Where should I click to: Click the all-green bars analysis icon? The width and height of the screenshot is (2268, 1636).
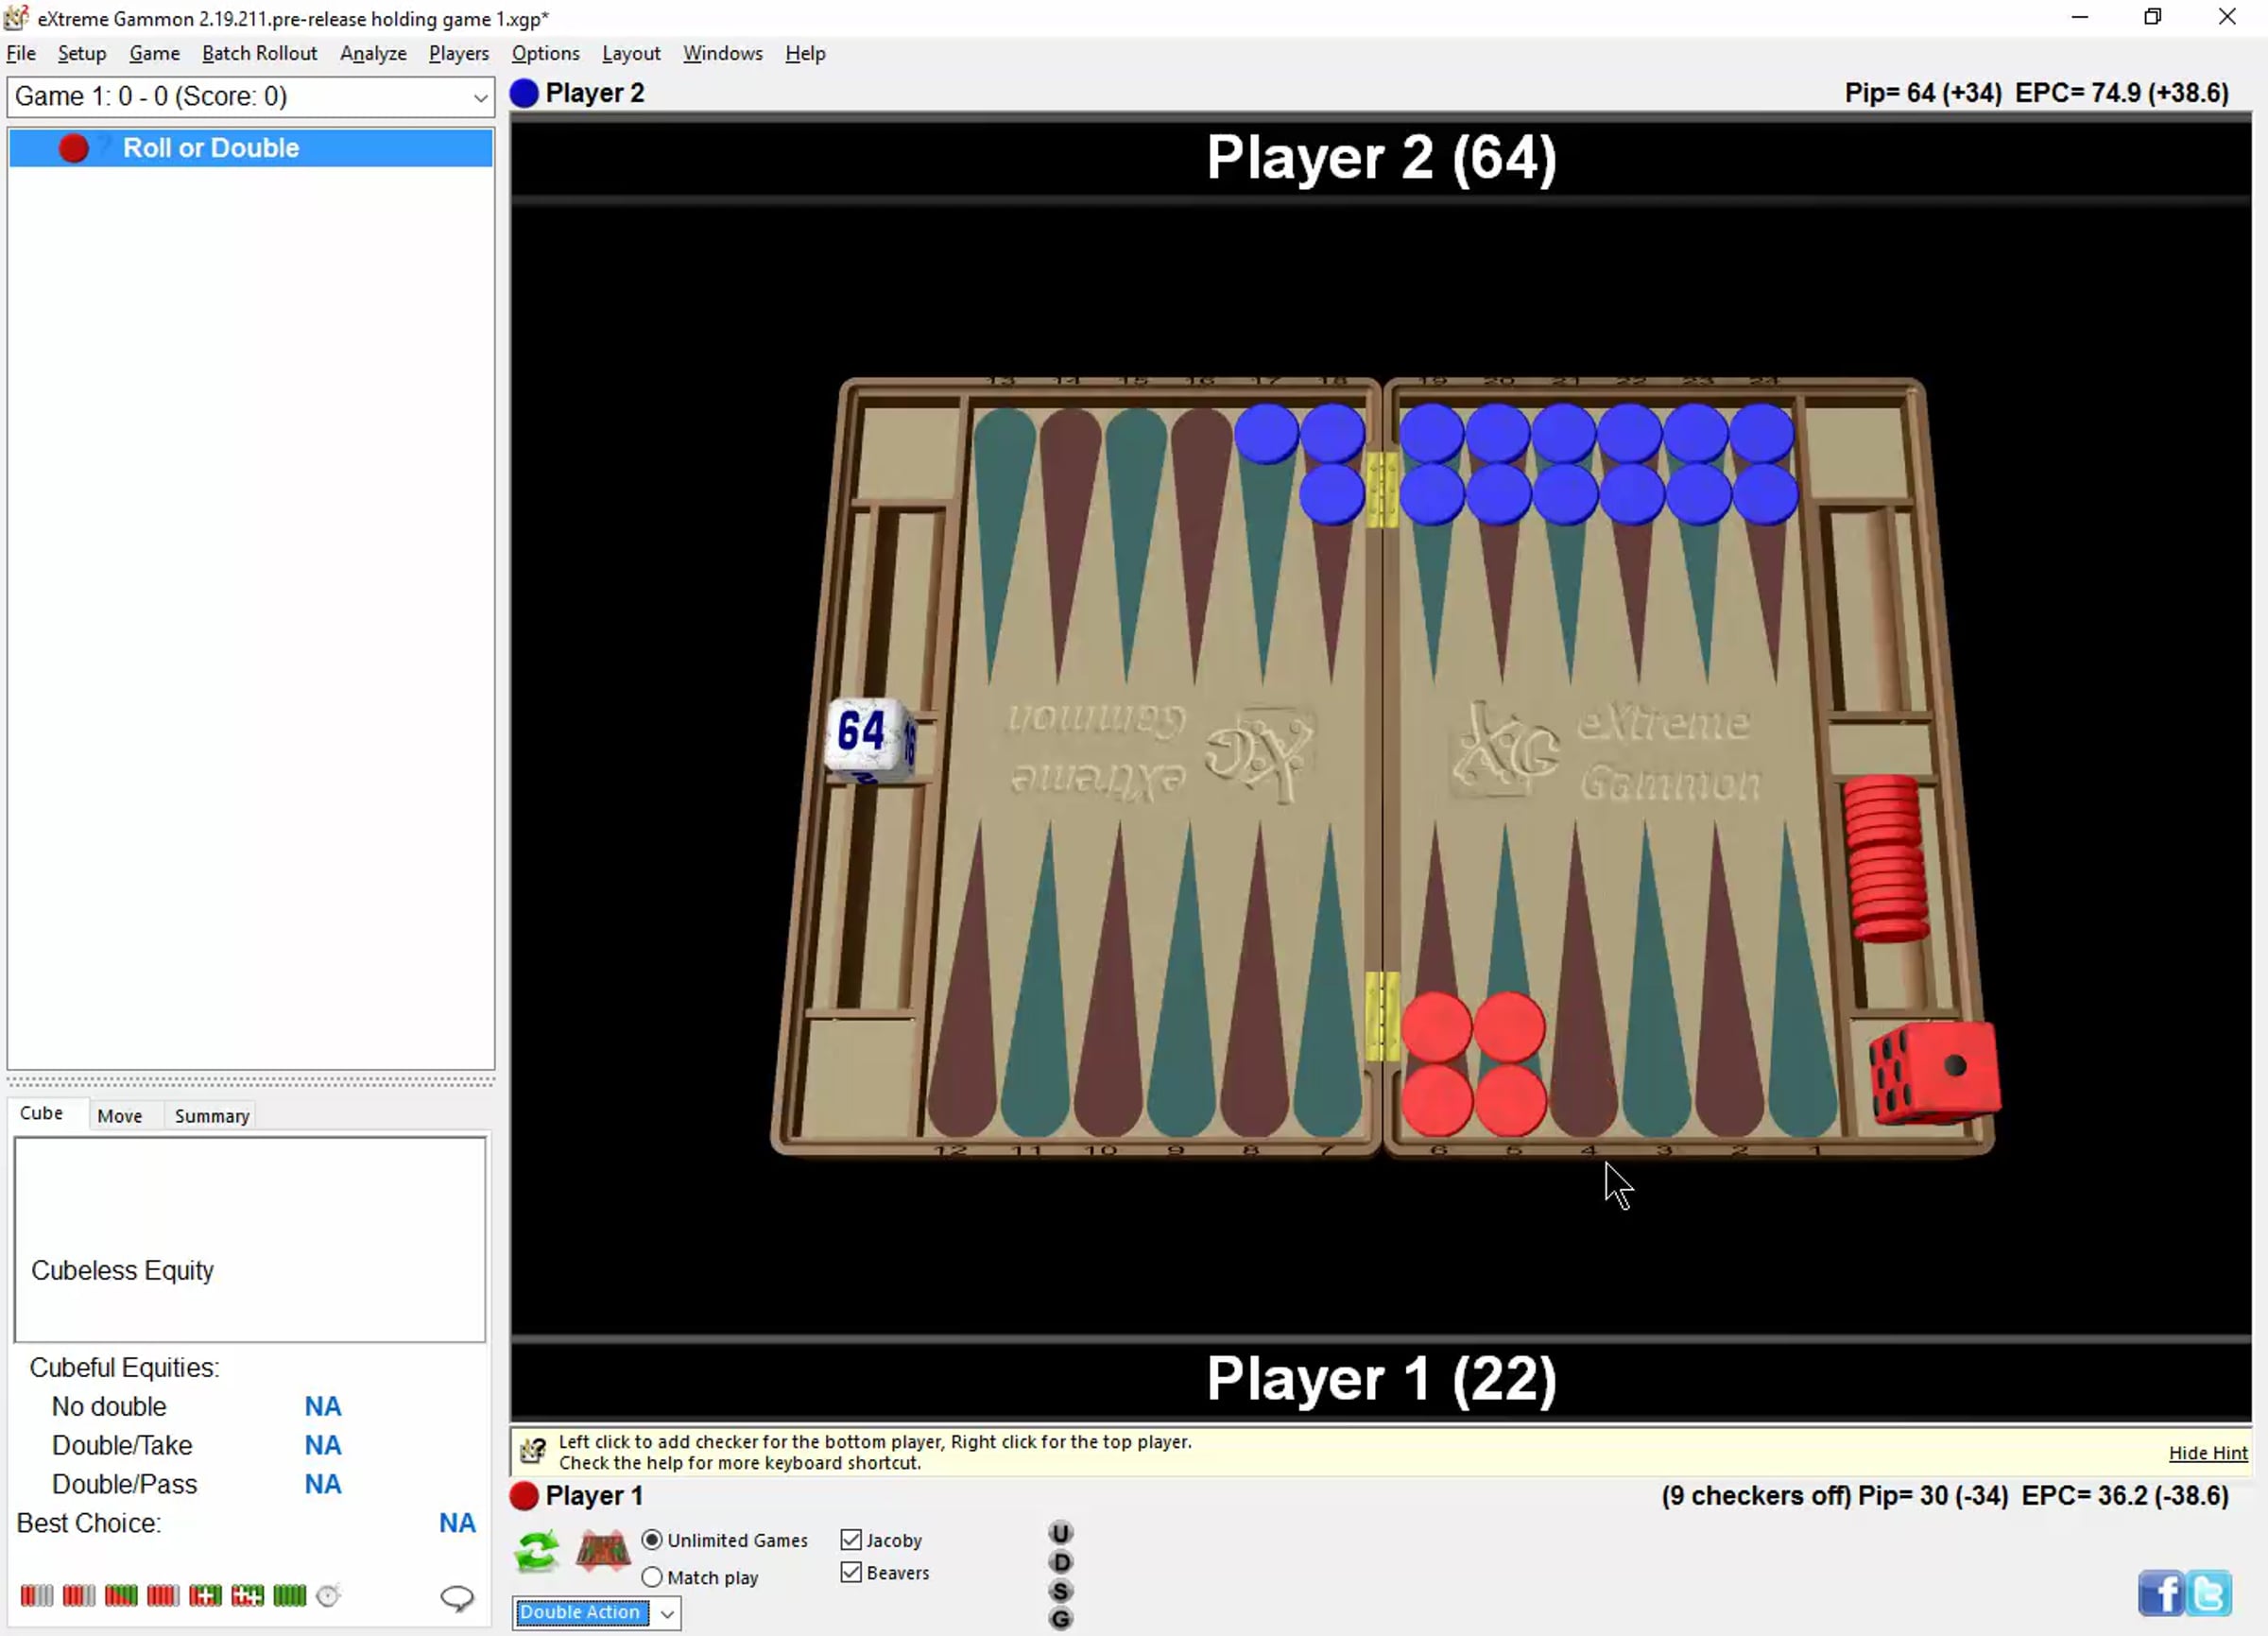pyautogui.click(x=289, y=1595)
